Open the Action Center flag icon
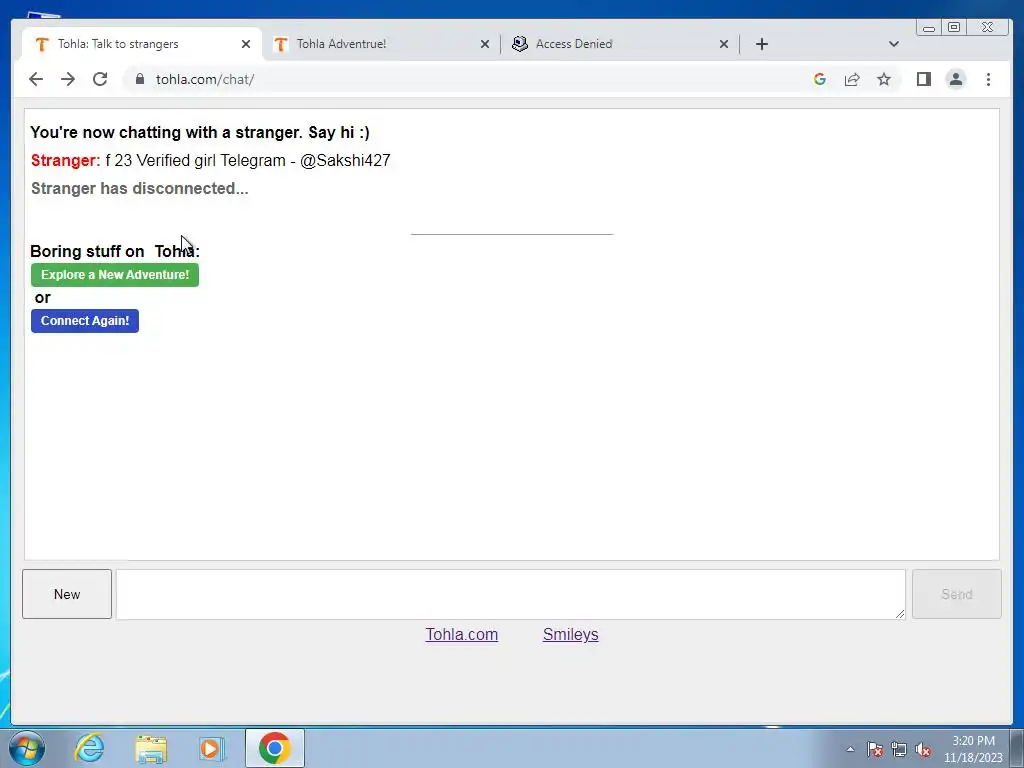 pos(875,749)
